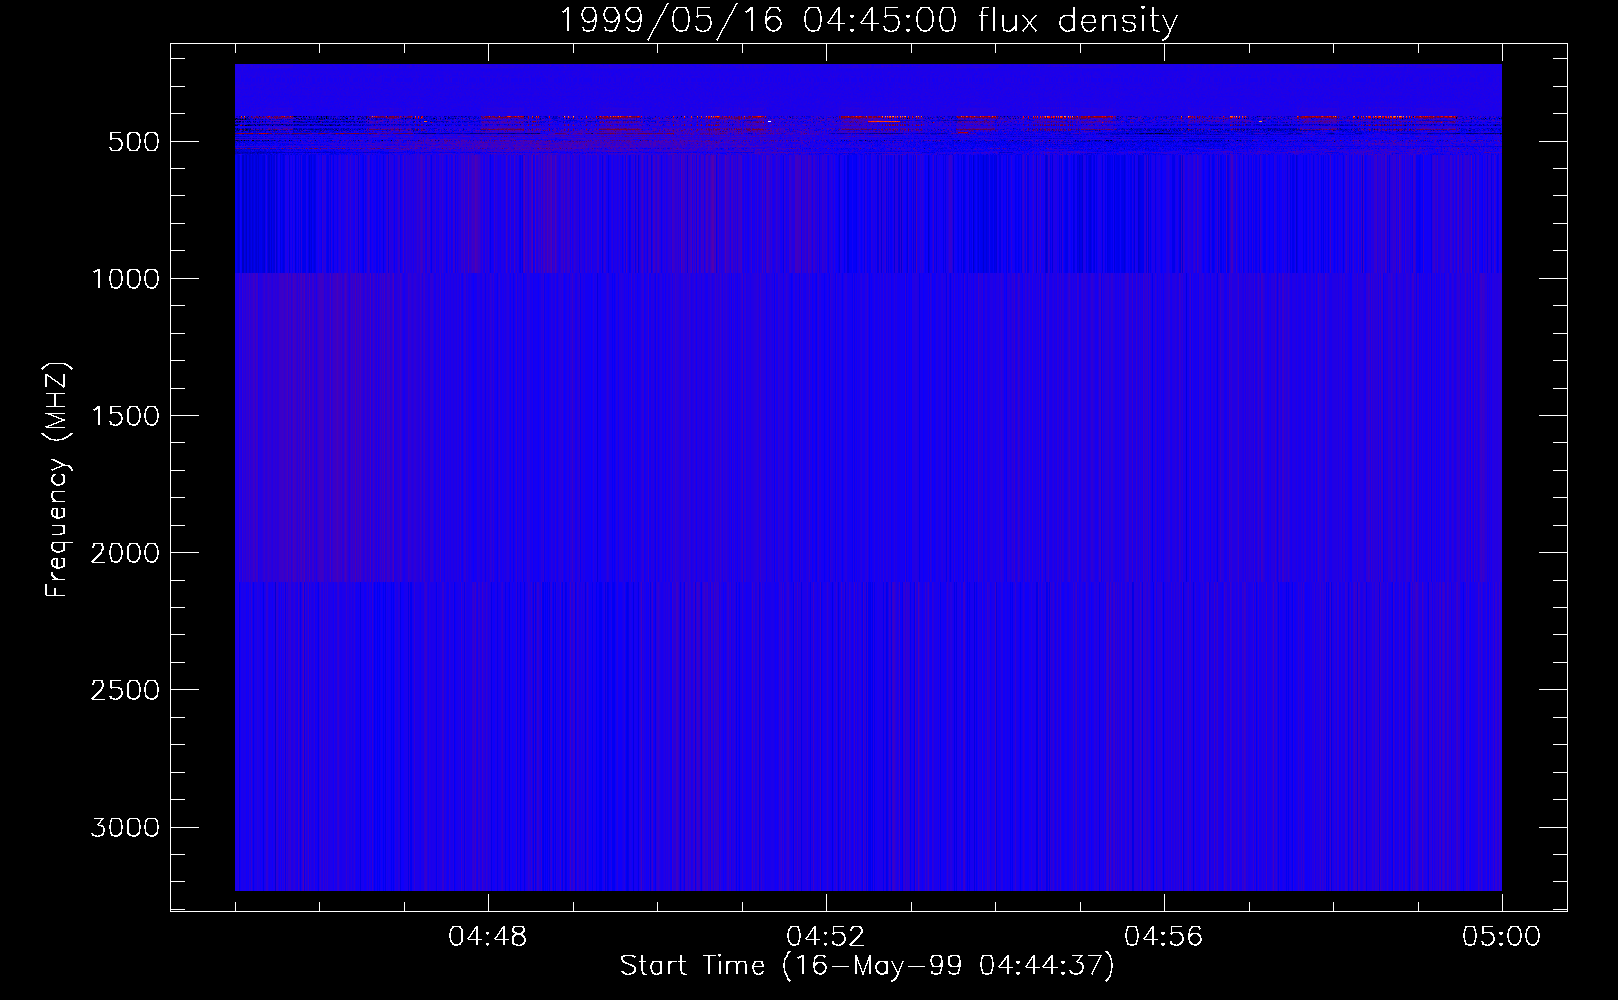Click the 'Frequency (MHZ)' axis label
The image size is (1618, 1000).
pyautogui.click(x=57, y=479)
